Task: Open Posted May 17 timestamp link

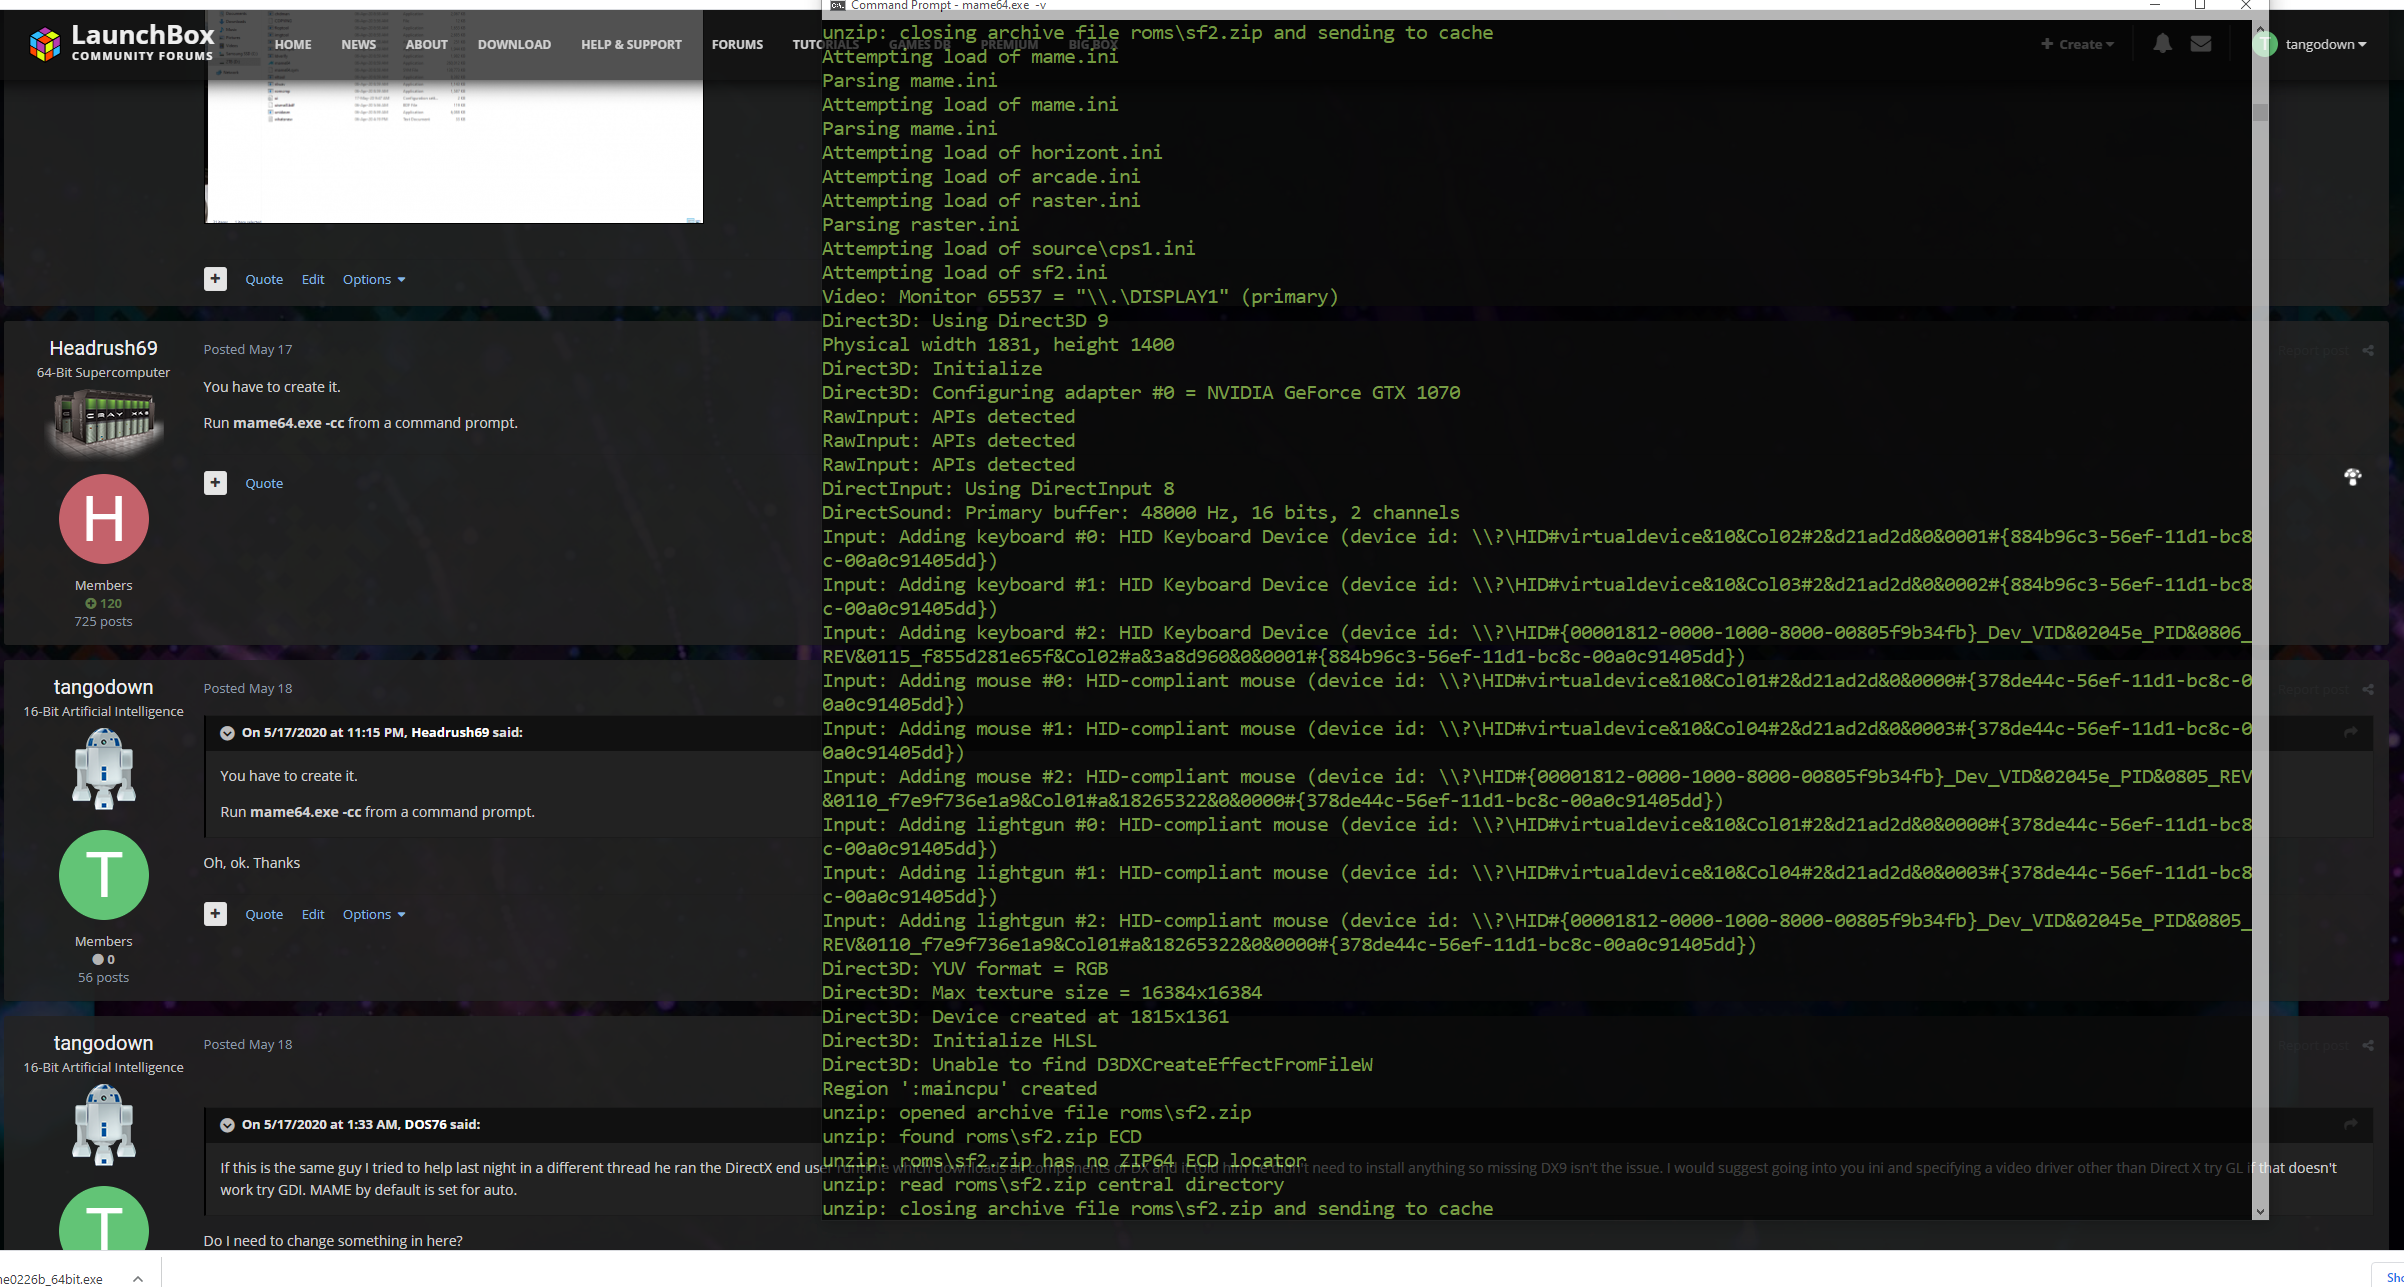Action: coord(248,349)
